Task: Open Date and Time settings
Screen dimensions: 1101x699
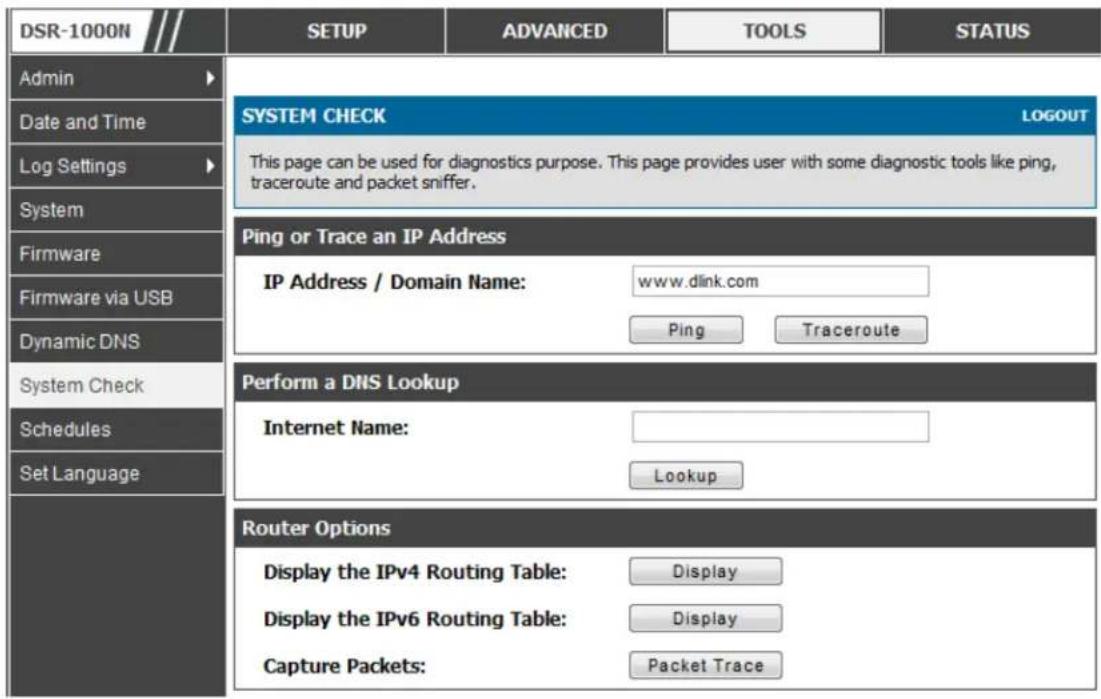Action: (x=117, y=122)
